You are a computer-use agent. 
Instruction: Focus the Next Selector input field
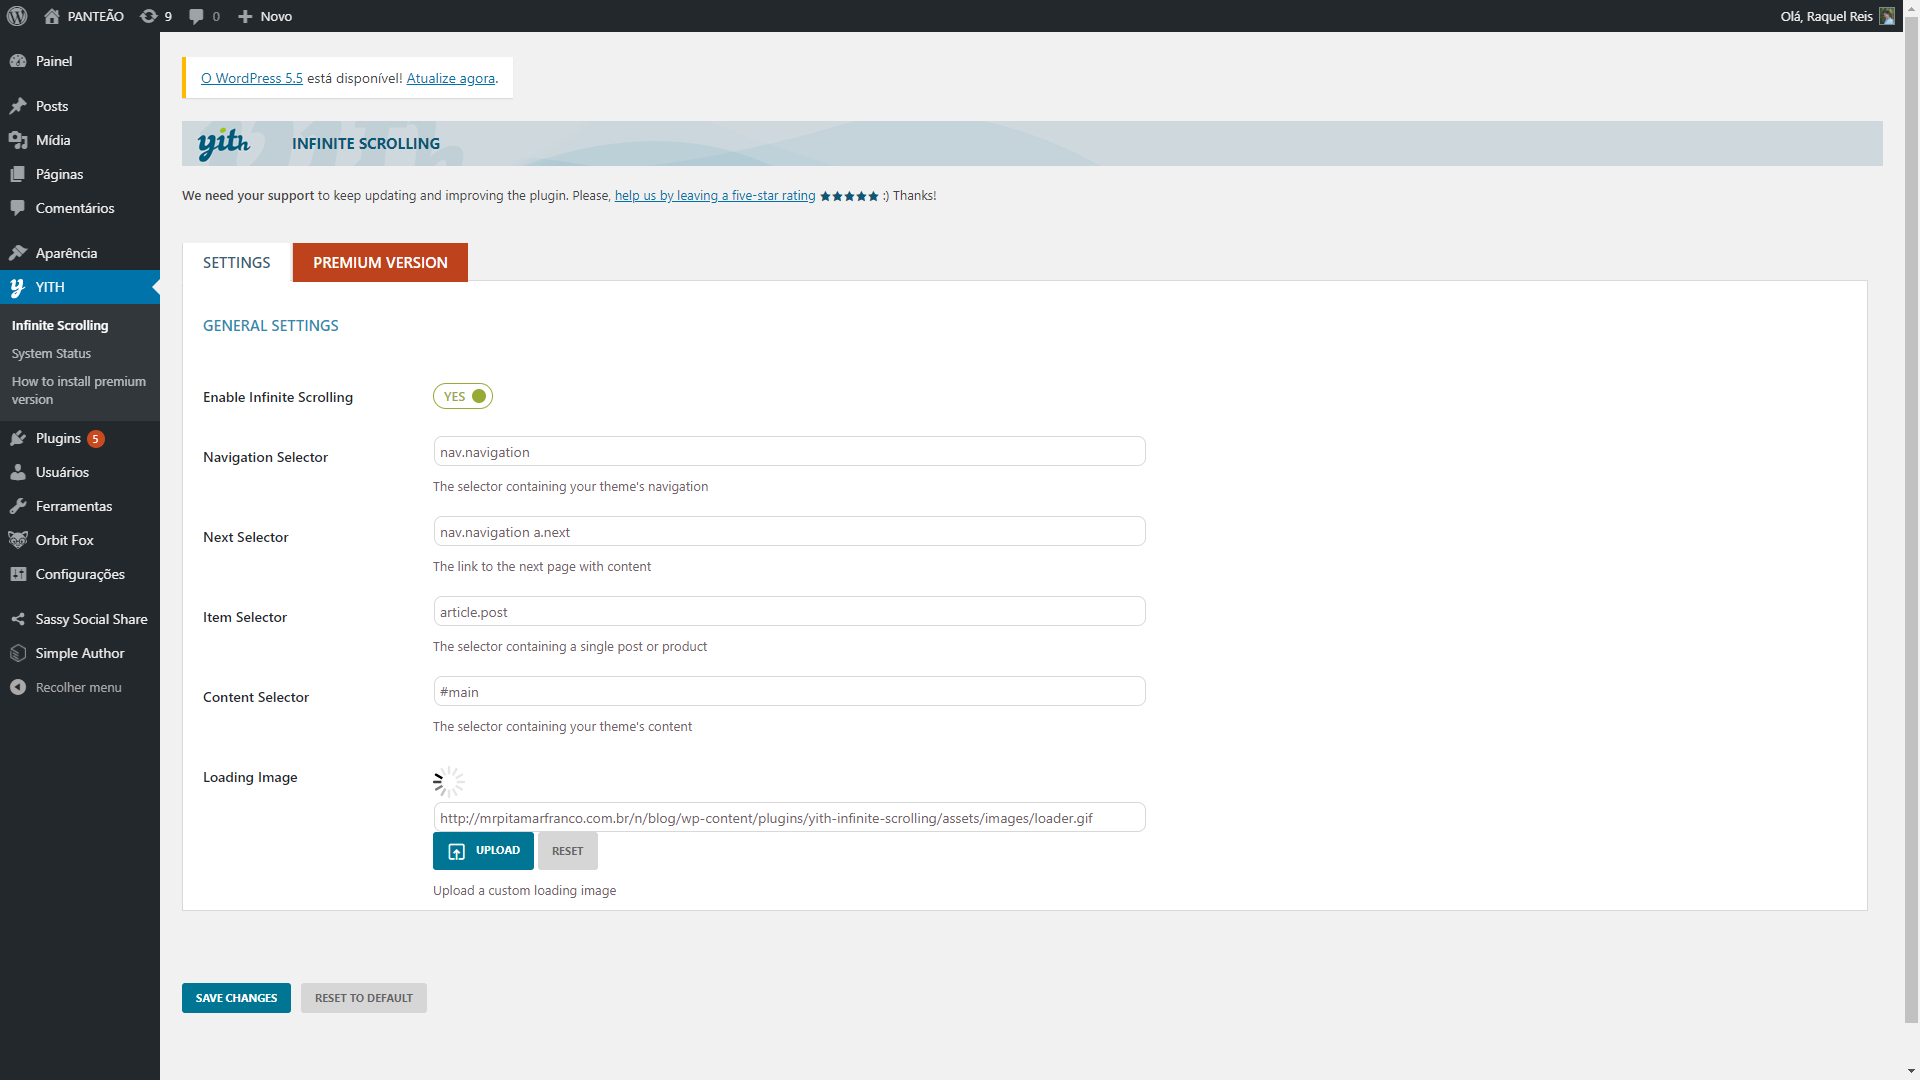pyautogui.click(x=789, y=531)
